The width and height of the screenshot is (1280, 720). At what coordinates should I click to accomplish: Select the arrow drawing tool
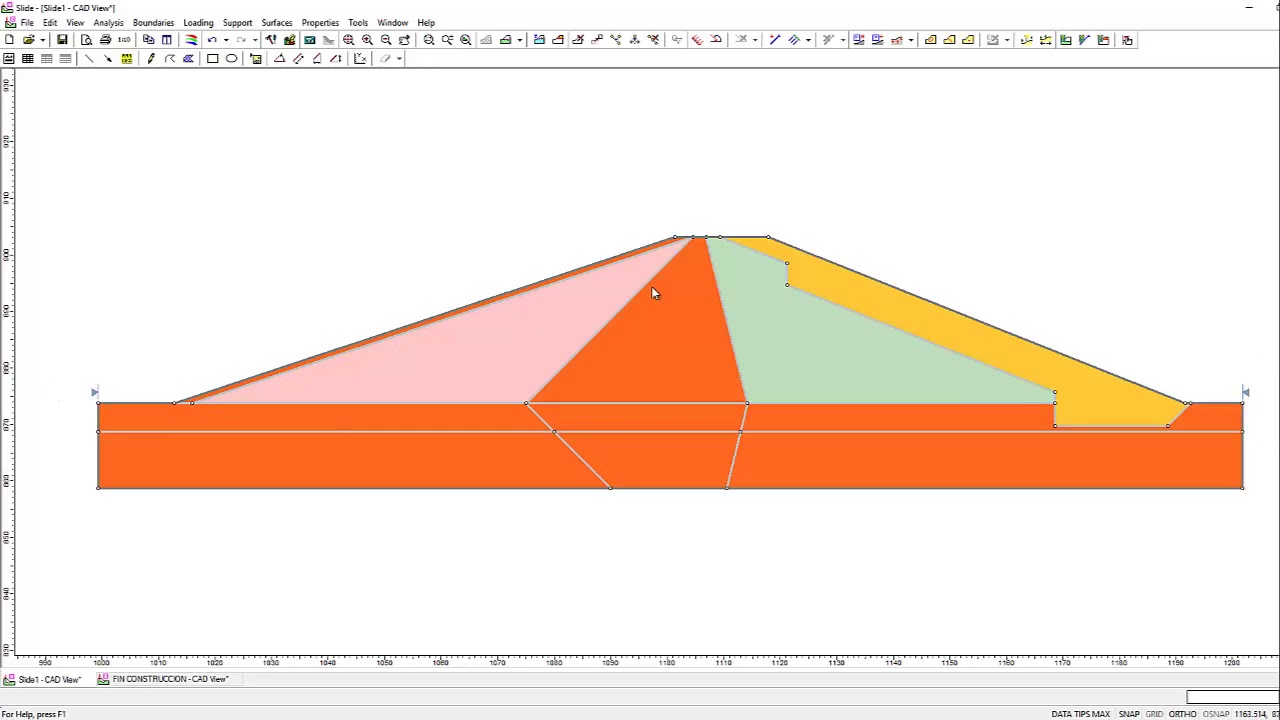(108, 59)
